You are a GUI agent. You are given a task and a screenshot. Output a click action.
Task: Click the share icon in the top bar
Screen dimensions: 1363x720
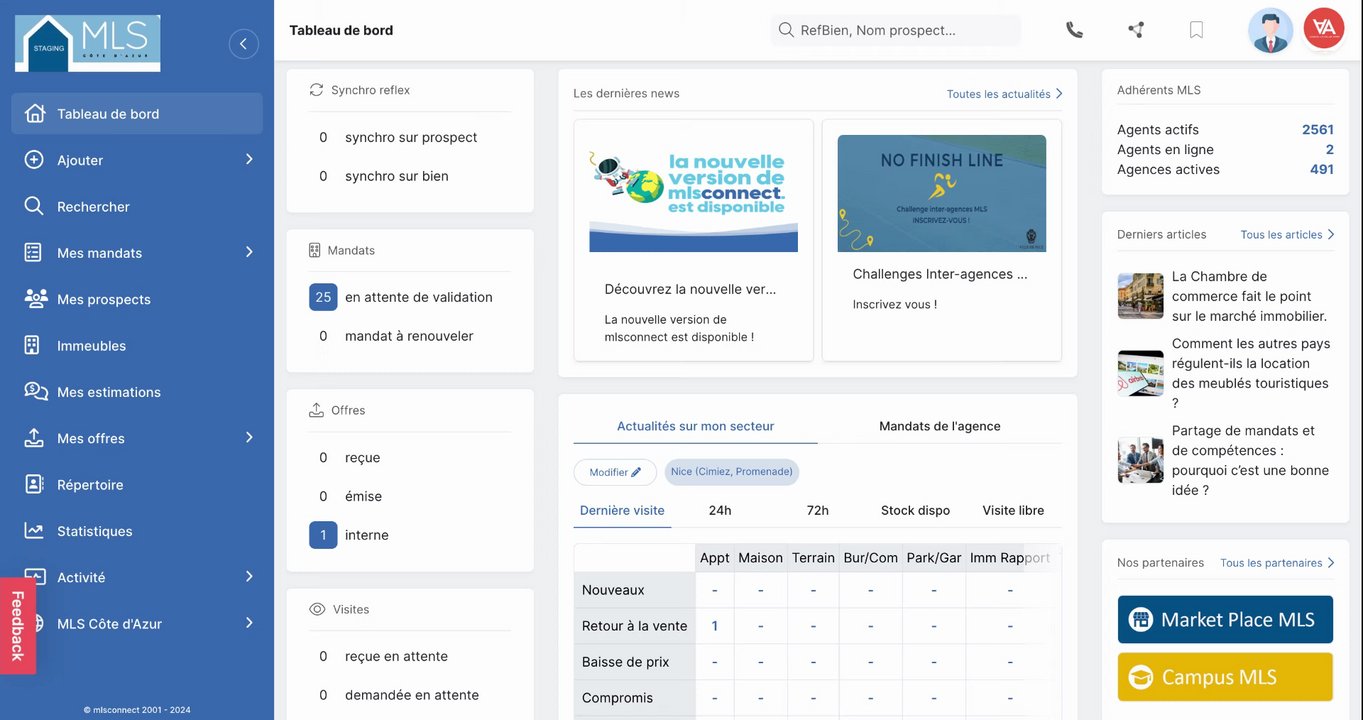(x=1136, y=30)
